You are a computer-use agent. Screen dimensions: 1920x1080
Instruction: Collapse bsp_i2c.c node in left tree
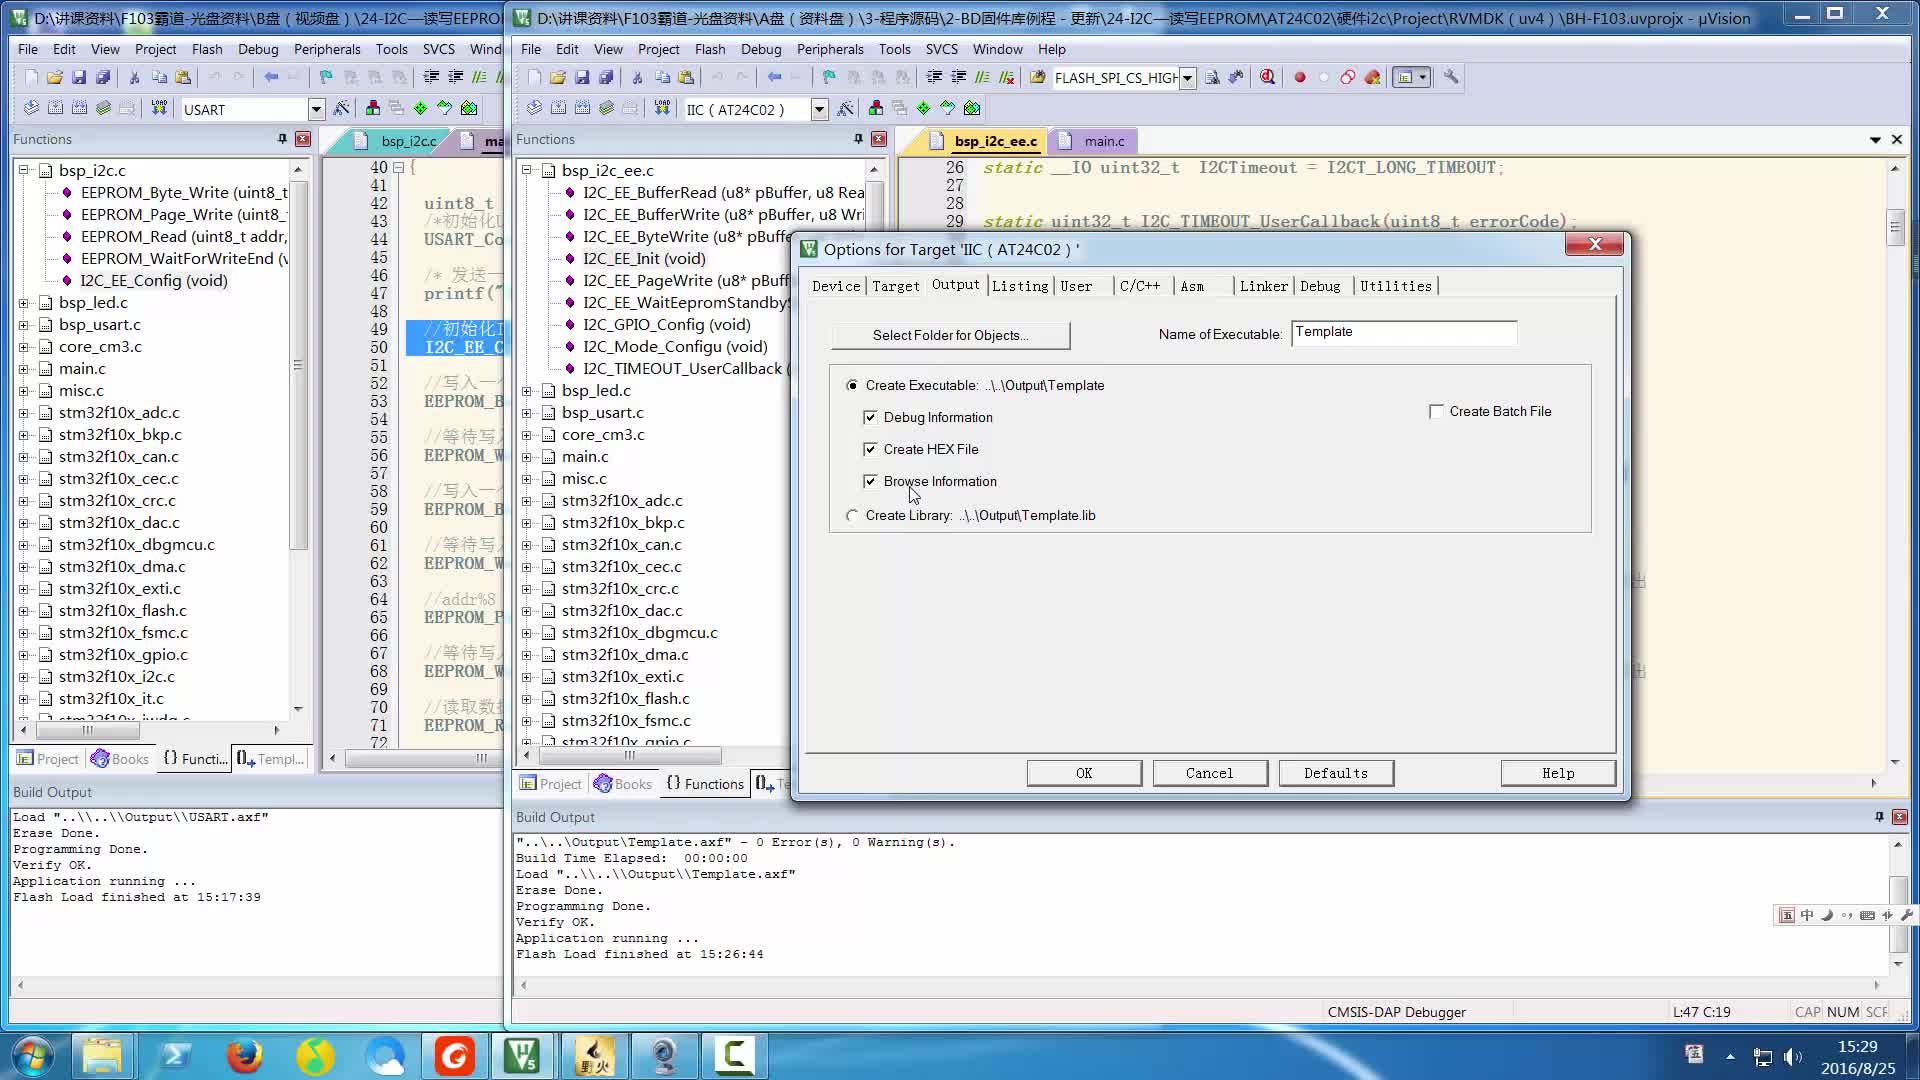24,171
